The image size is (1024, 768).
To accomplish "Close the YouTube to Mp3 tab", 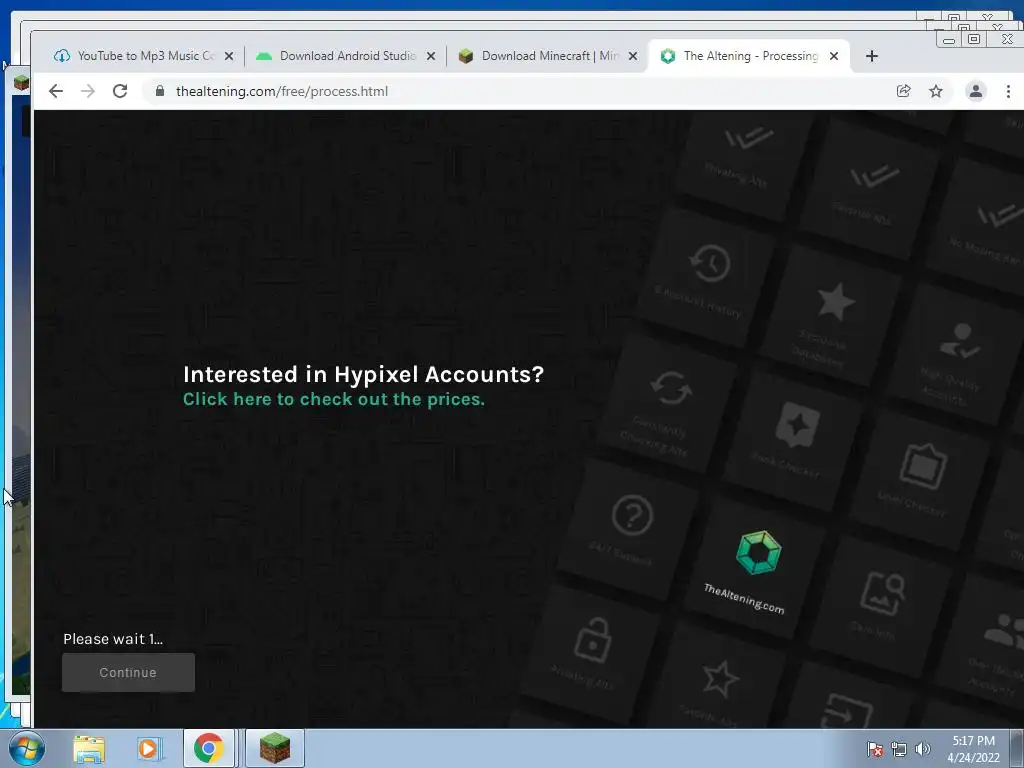I will (229, 56).
